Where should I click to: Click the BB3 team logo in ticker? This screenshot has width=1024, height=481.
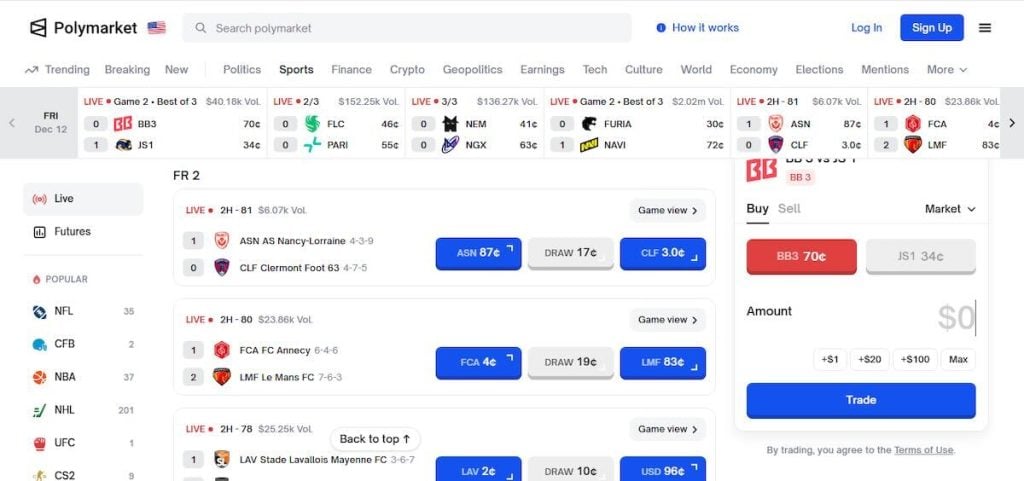coord(123,123)
